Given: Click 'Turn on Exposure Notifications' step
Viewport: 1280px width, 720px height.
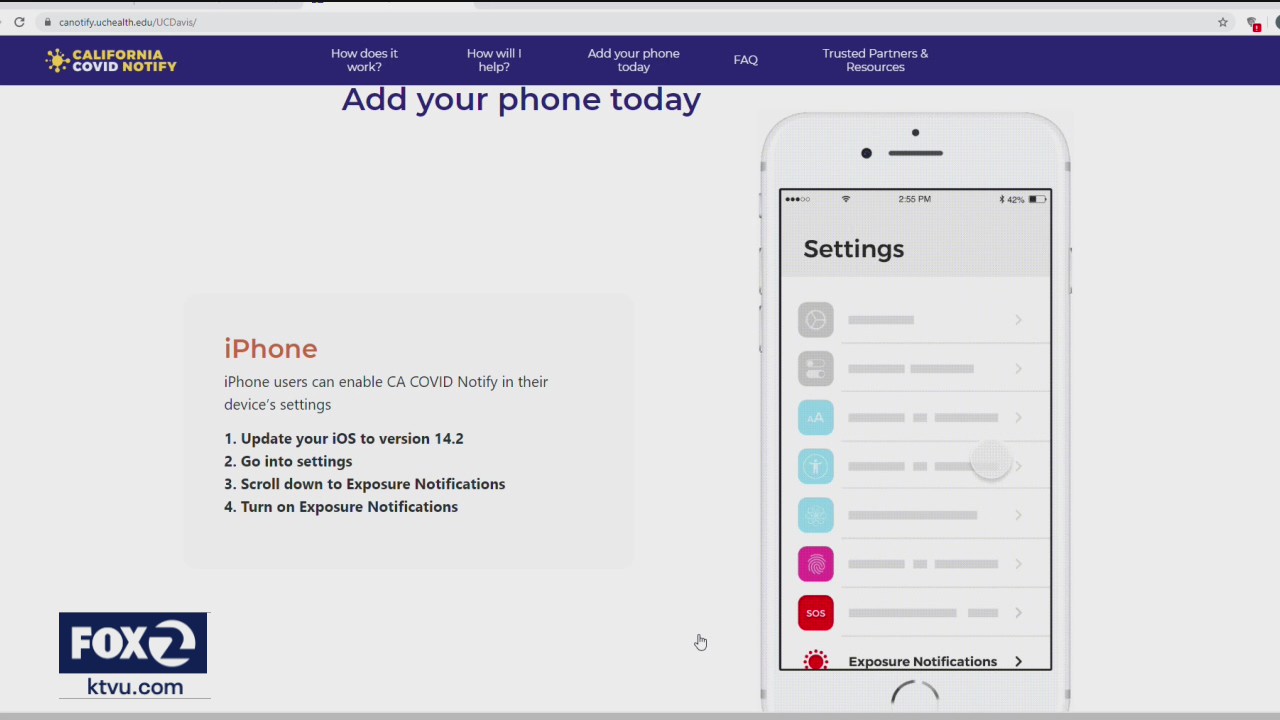Looking at the screenshot, I should [x=341, y=507].
